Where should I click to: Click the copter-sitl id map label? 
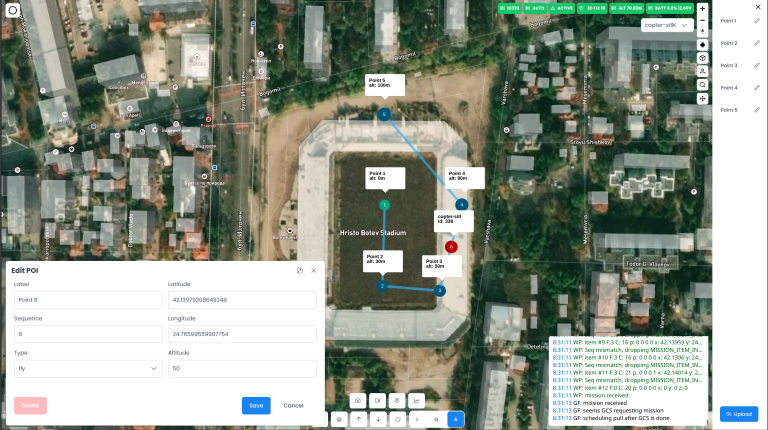click(x=454, y=221)
